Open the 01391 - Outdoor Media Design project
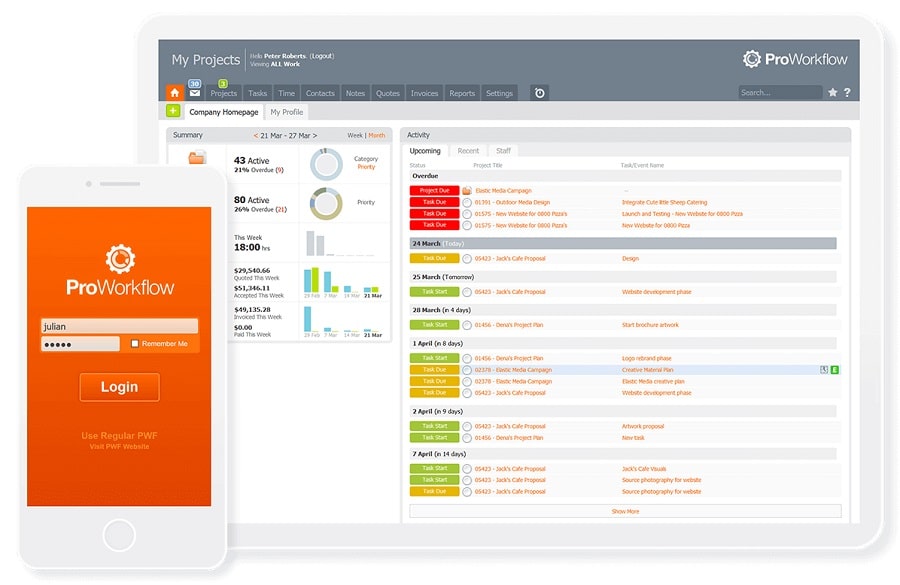Image resolution: width=900 pixels, height=585 pixels. (512, 203)
